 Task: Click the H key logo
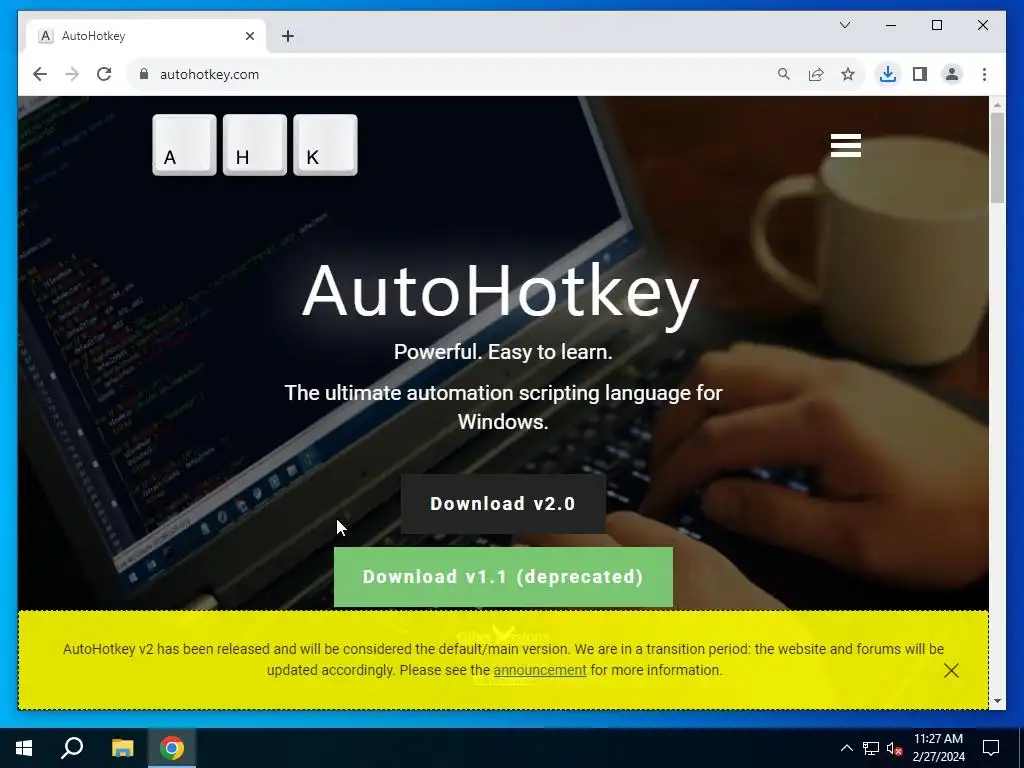[255, 145]
